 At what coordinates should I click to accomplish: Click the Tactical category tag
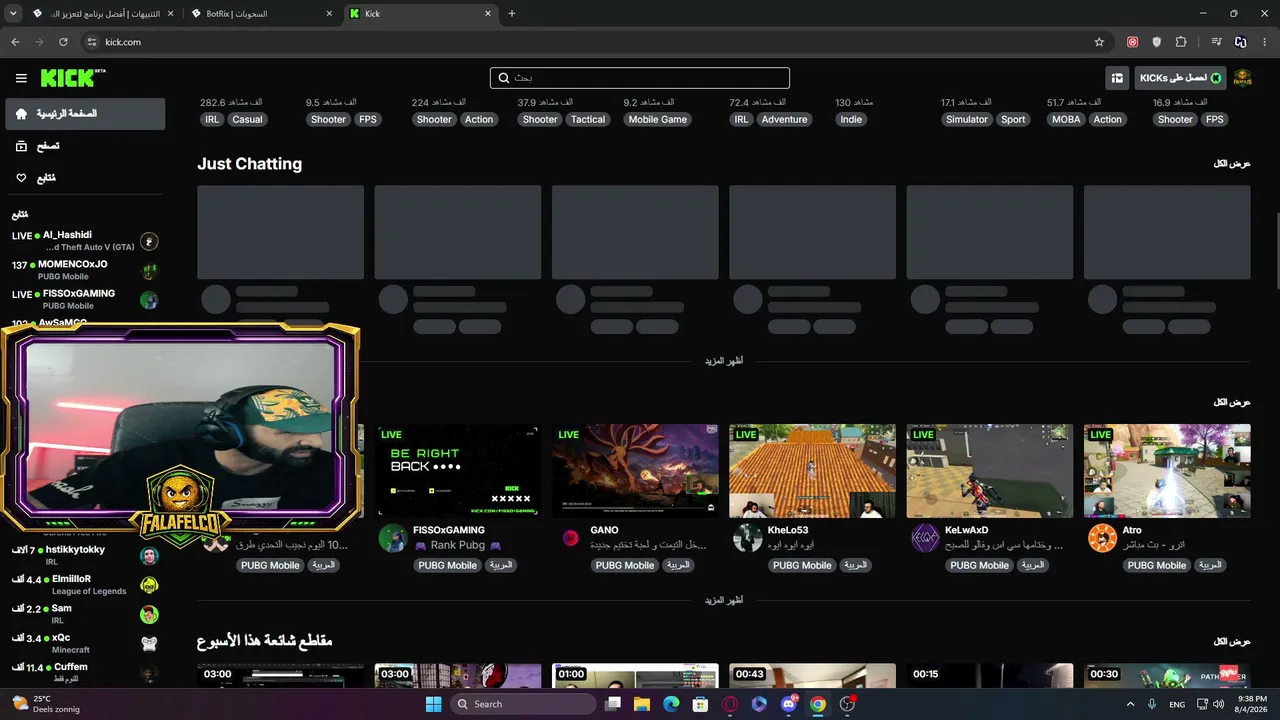pos(588,119)
